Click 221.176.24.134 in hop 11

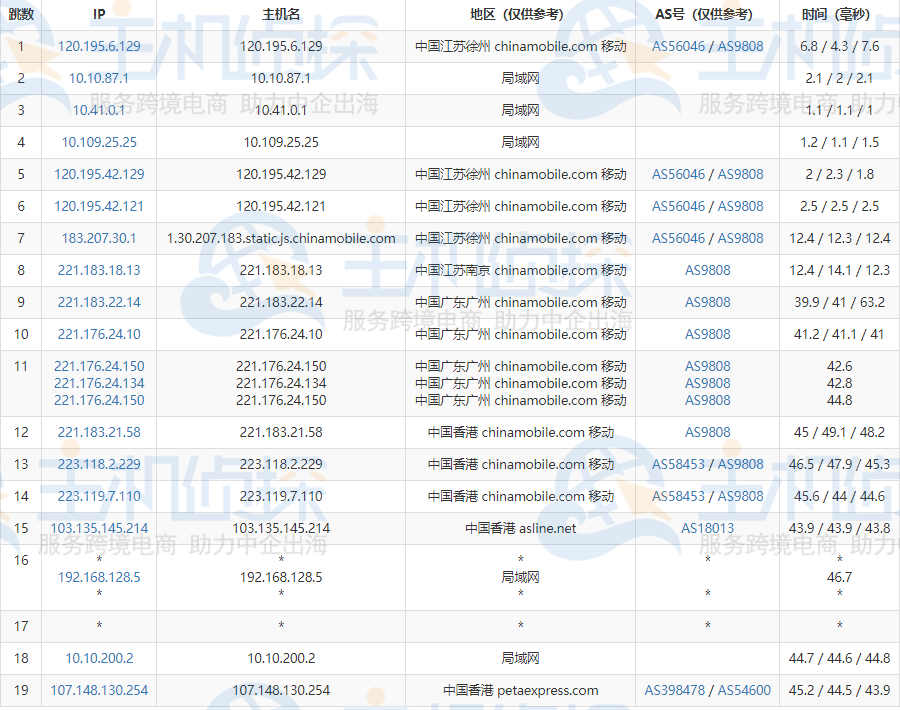click(97, 383)
